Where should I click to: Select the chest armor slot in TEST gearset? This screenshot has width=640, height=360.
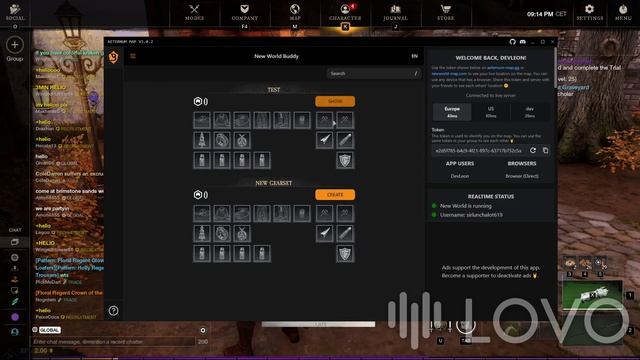[x=222, y=120]
